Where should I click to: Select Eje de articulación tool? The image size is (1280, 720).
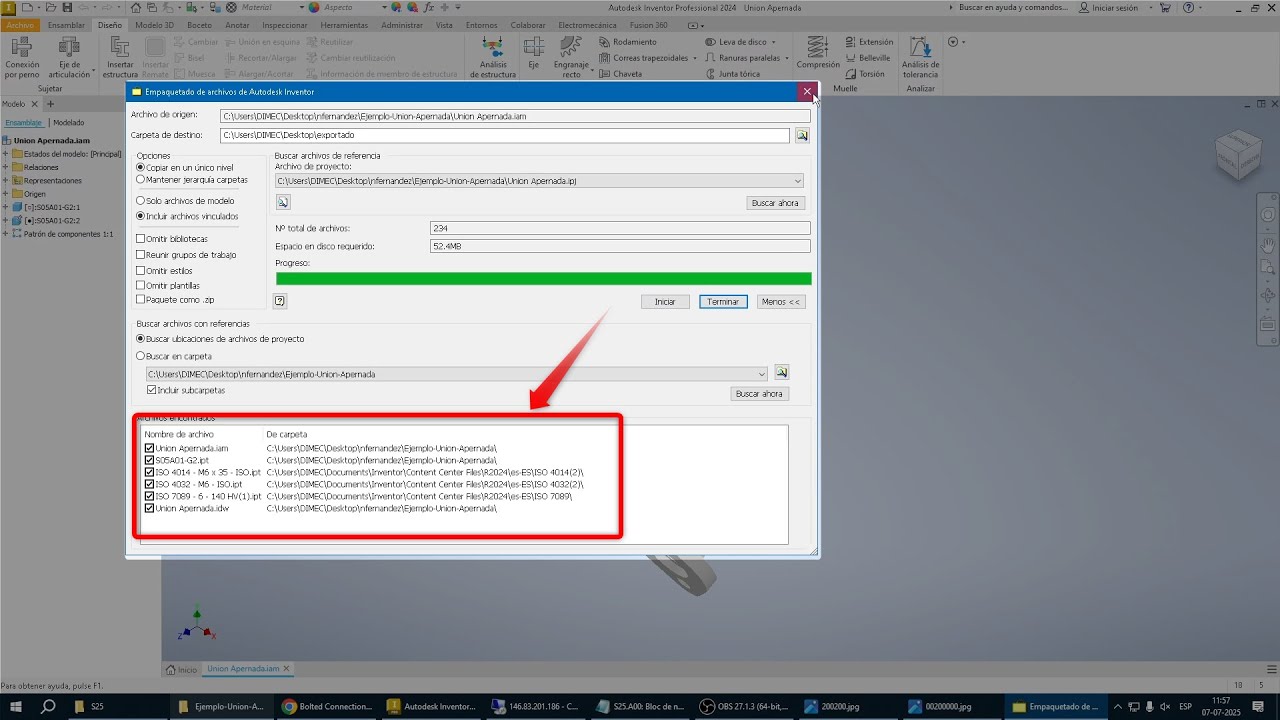click(69, 56)
